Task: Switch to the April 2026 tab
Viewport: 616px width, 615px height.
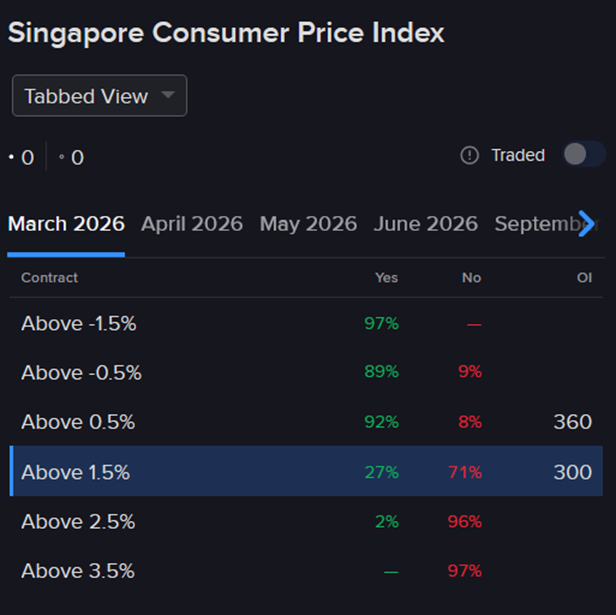Action: pos(192,224)
